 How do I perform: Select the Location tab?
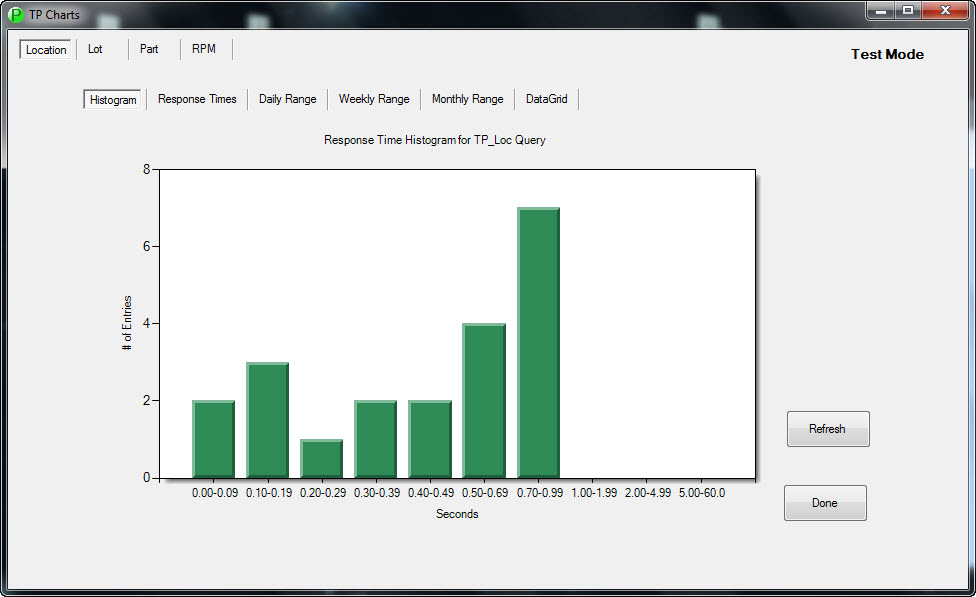(x=46, y=50)
